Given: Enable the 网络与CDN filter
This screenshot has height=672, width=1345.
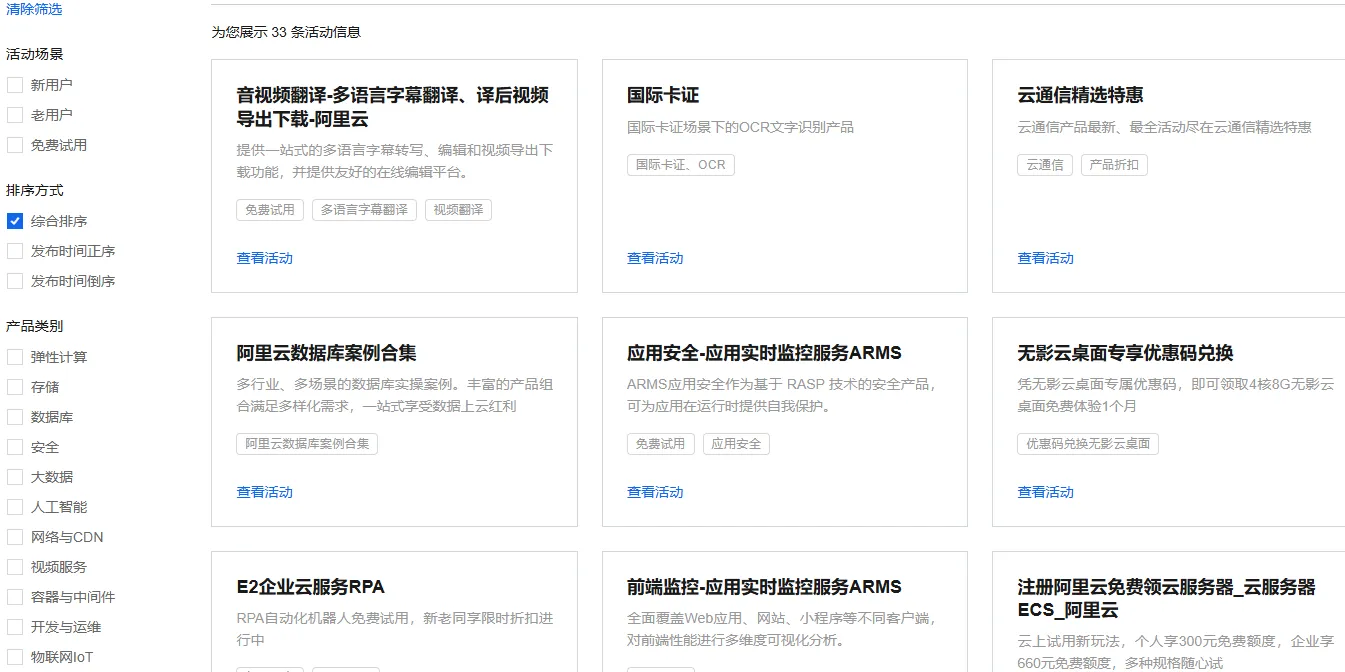Looking at the screenshot, I should tap(14, 537).
